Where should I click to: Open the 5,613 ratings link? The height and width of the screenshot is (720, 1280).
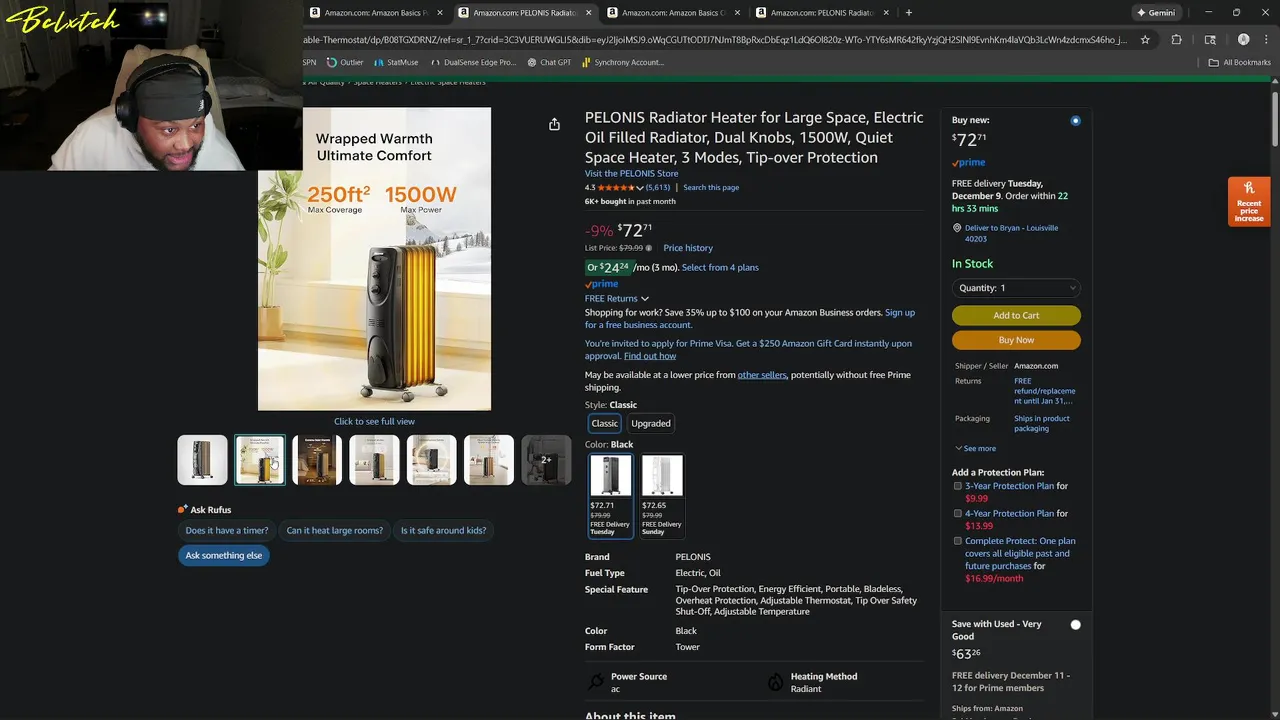[658, 187]
